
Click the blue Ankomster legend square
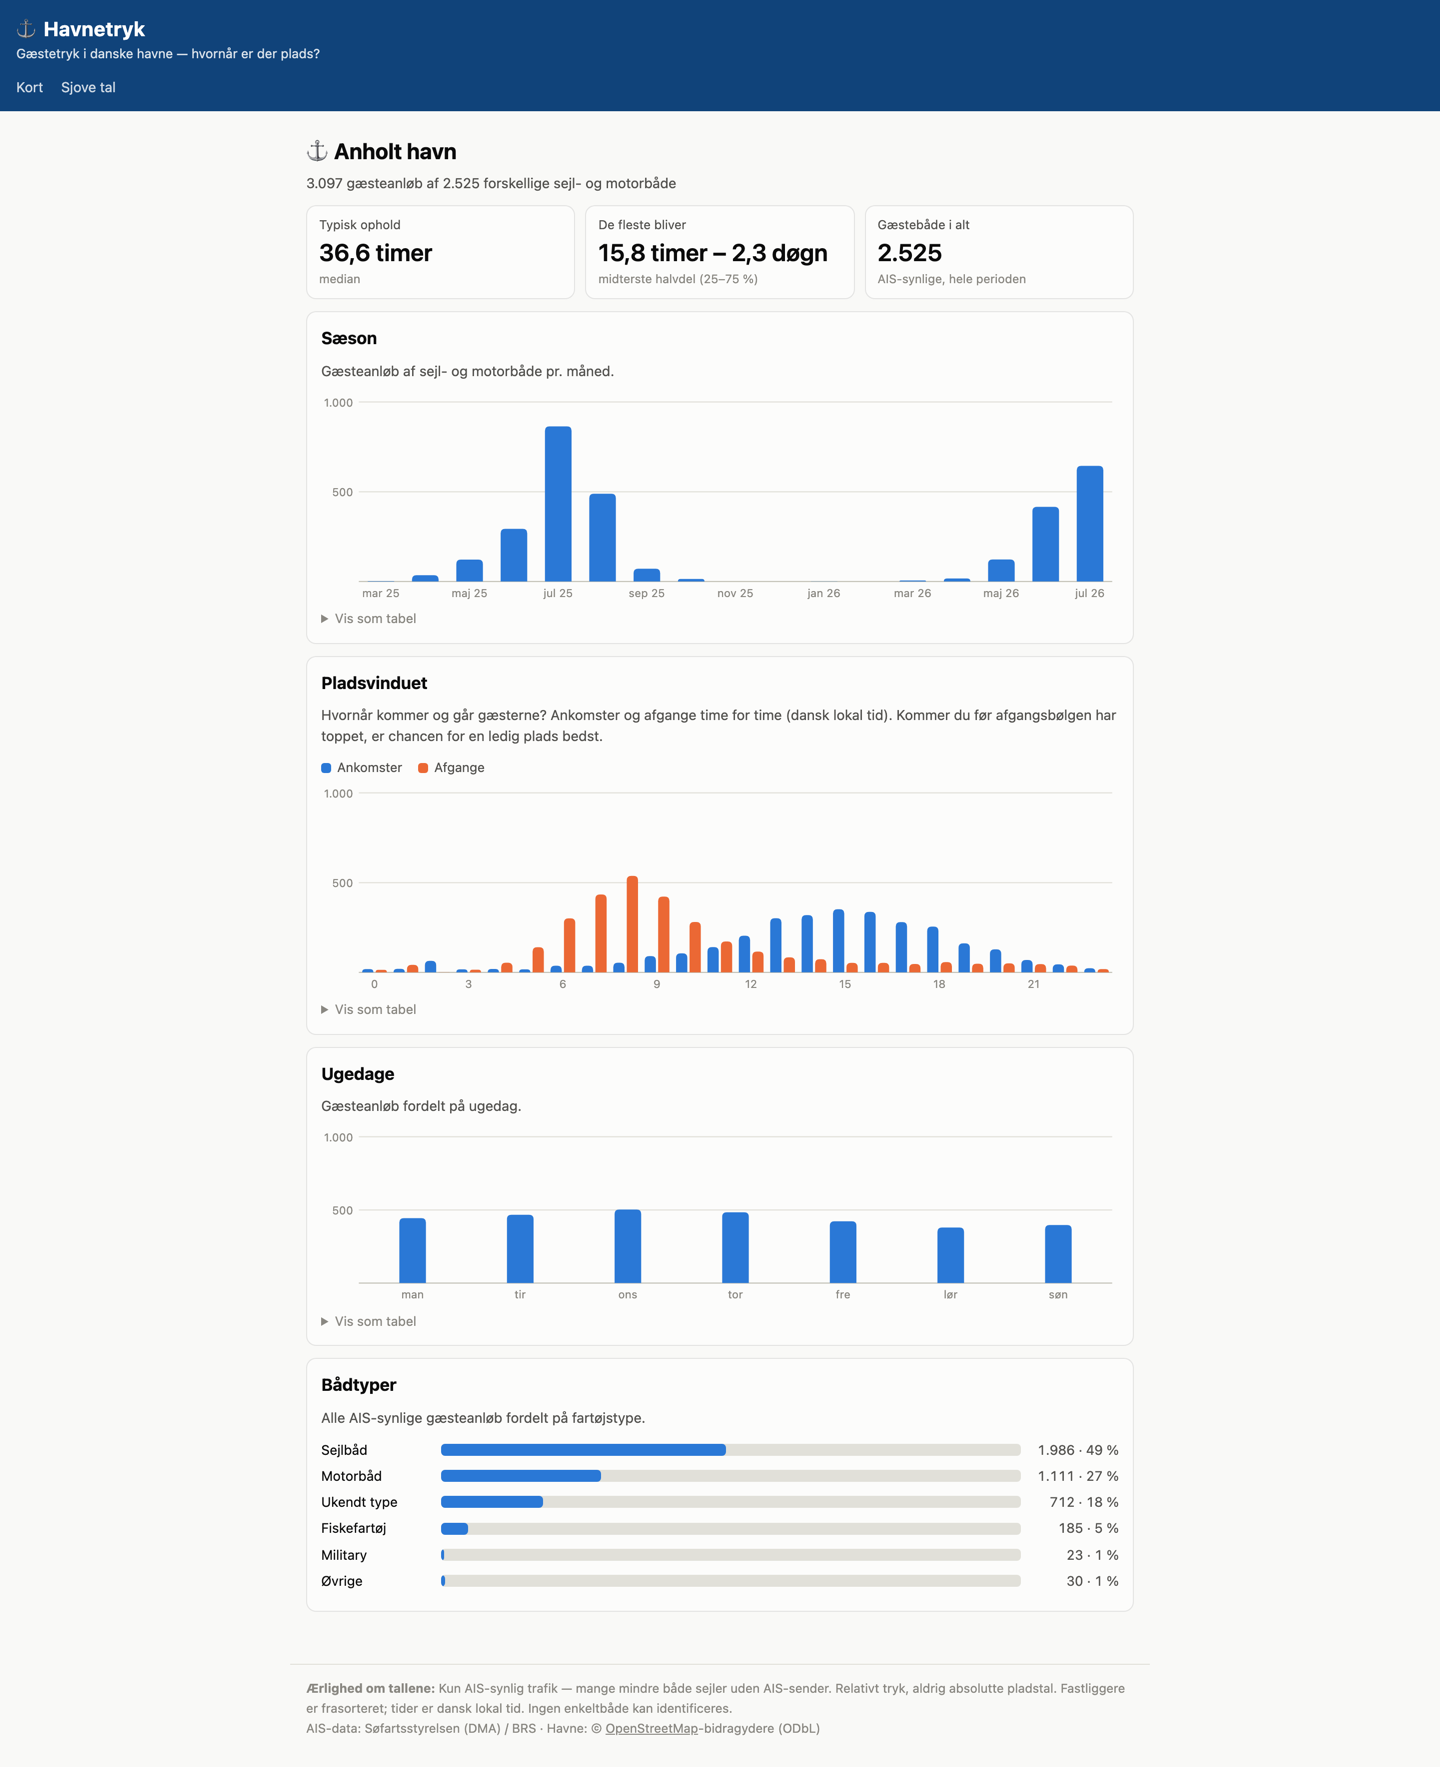[326, 768]
